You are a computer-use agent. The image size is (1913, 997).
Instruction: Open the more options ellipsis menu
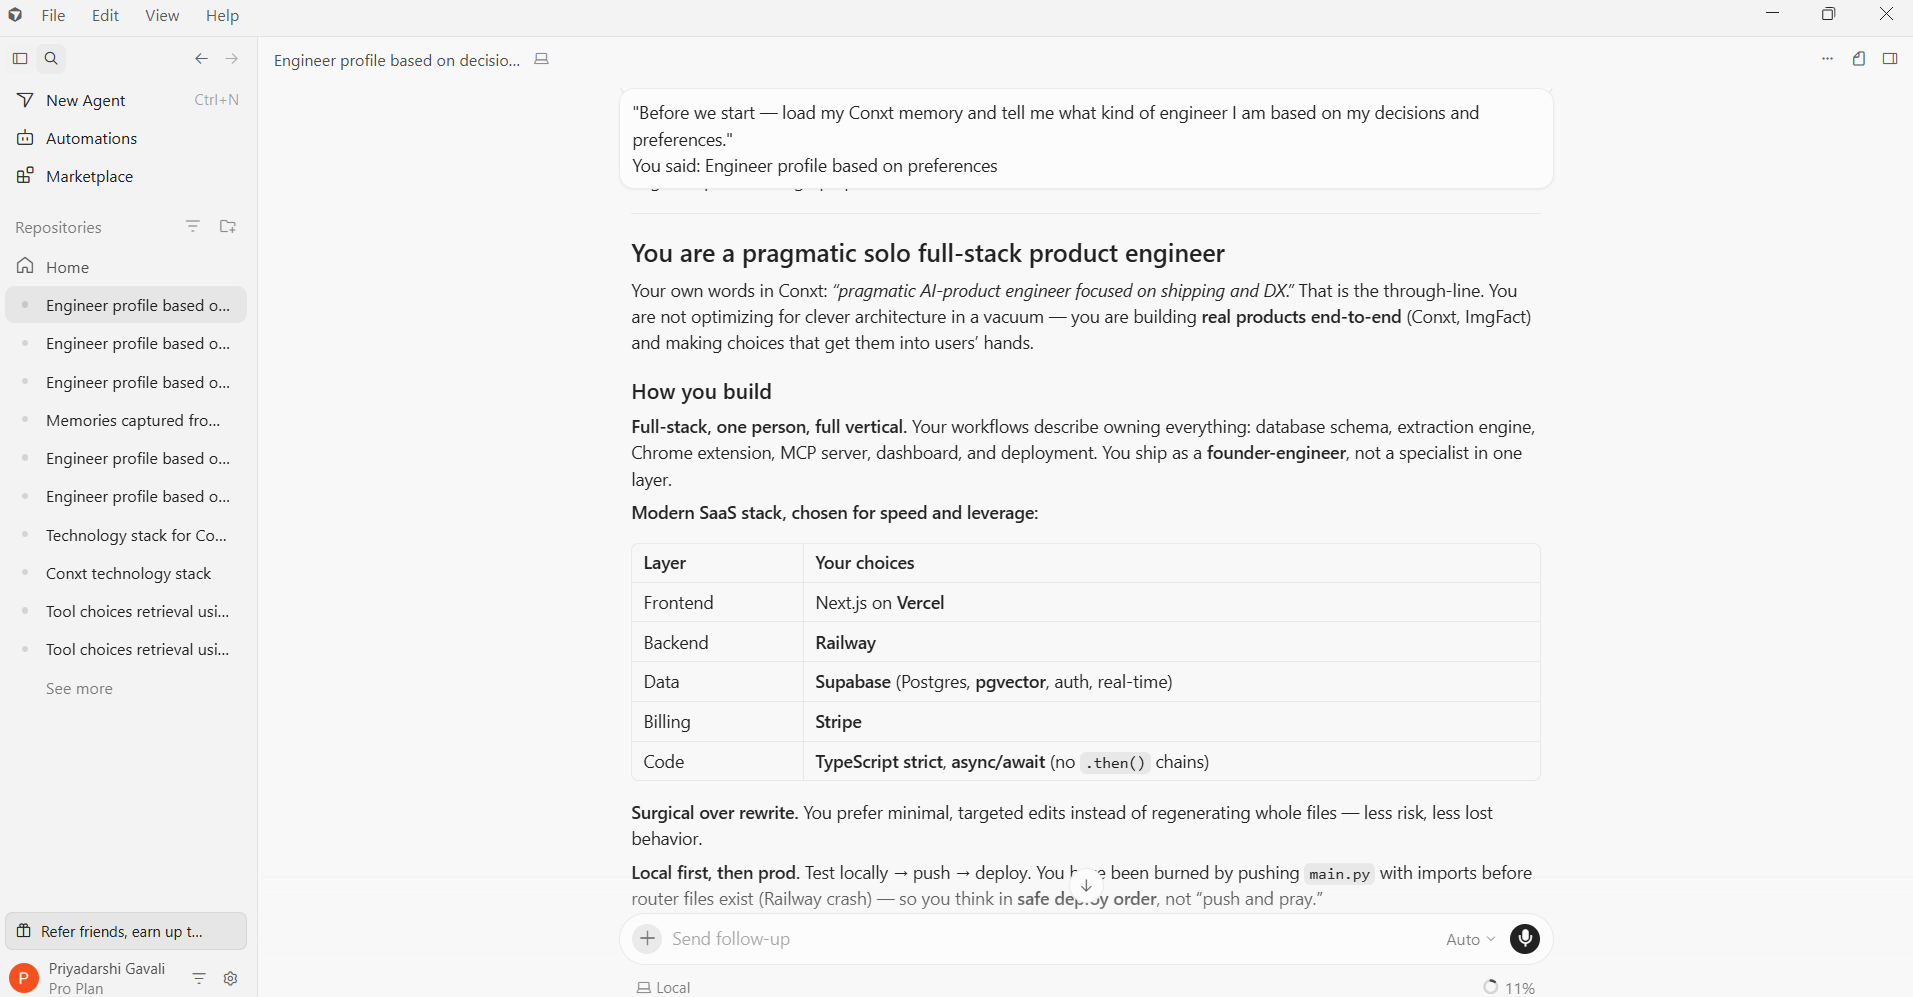pyautogui.click(x=1827, y=59)
